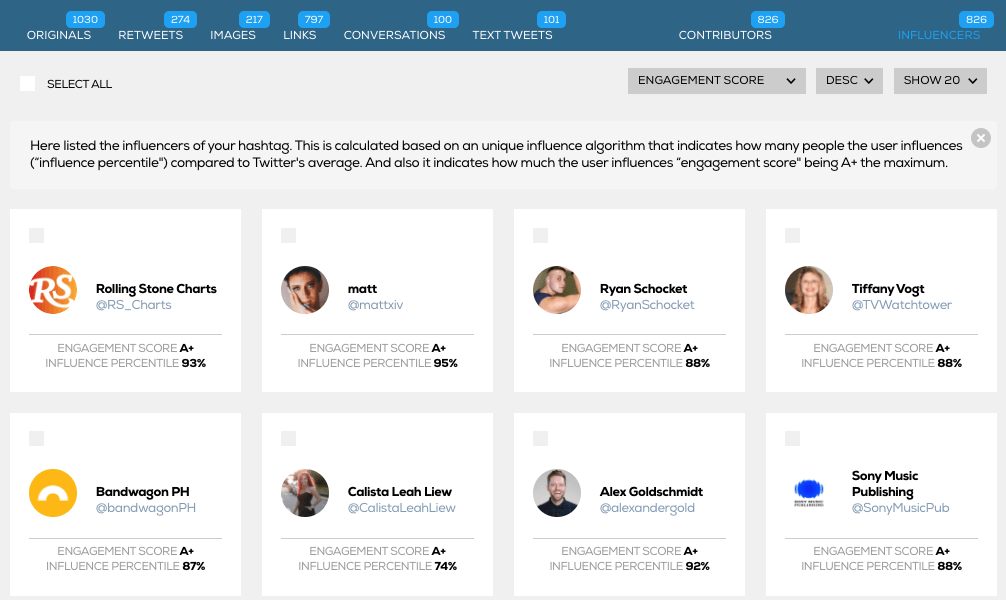1006x600 pixels.
Task: Click Rolling Stone Charts' 93% influence percentile
Action: (x=194, y=363)
